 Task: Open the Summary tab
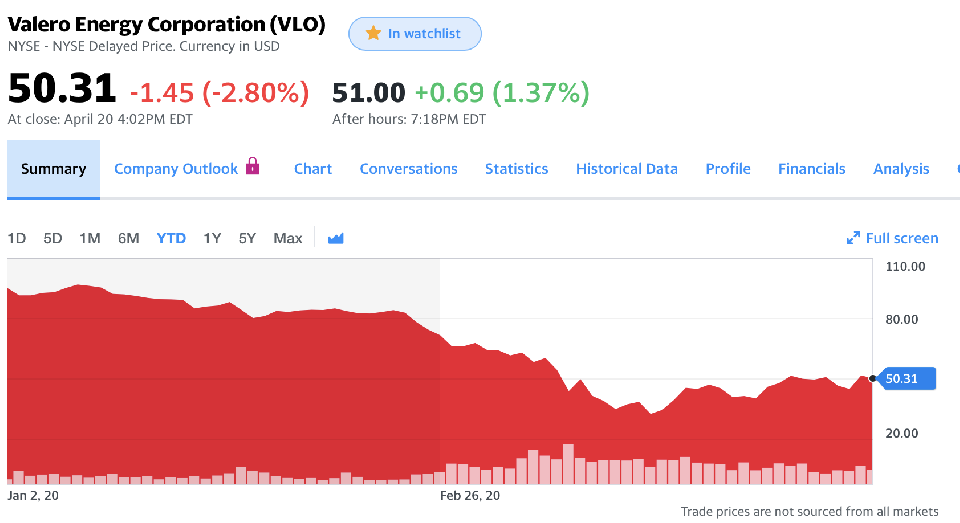click(53, 169)
